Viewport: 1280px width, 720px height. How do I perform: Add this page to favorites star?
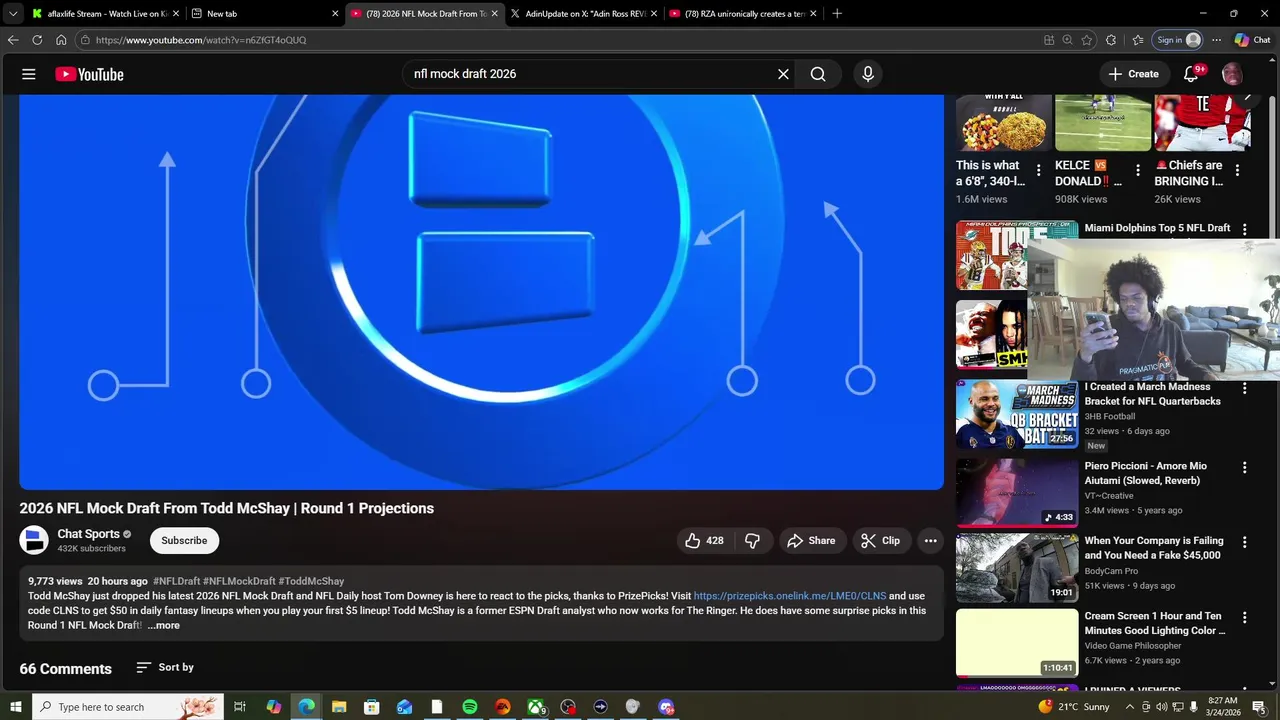1087,40
